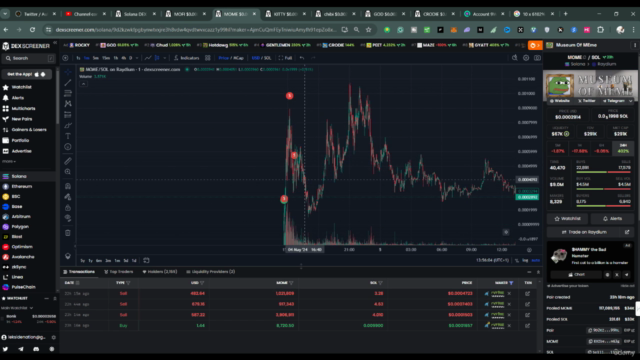The image size is (640, 360).
Task: Open the chart templates grid icon
Action: tap(208, 58)
